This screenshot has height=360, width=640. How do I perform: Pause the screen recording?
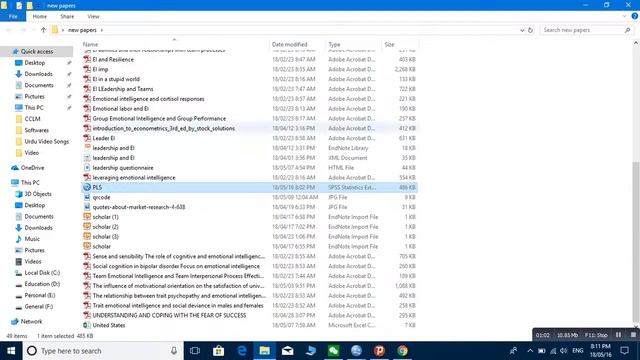click(618, 335)
